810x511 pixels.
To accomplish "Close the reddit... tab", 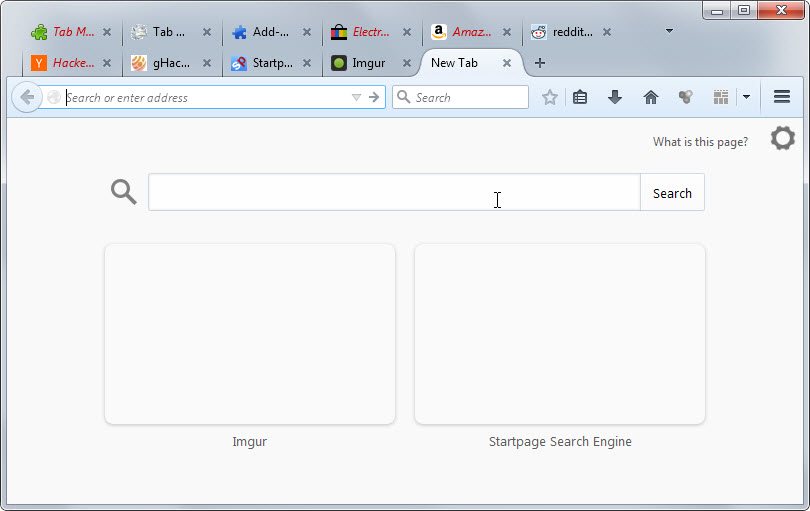I will click(607, 32).
